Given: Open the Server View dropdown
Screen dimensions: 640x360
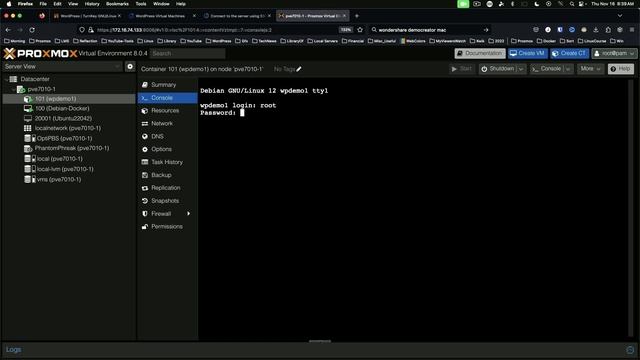Looking at the screenshot, I should [x=63, y=67].
